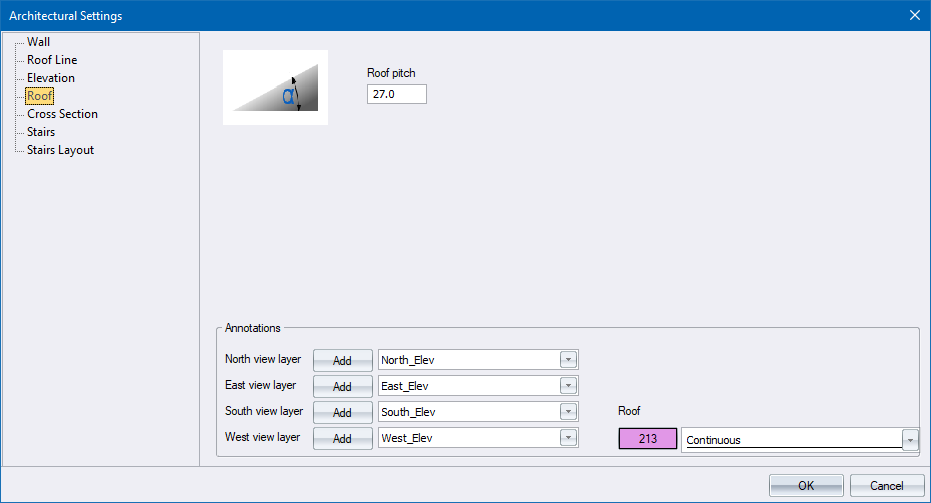The width and height of the screenshot is (931, 503).
Task: Add a North view layer
Action: [x=342, y=360]
